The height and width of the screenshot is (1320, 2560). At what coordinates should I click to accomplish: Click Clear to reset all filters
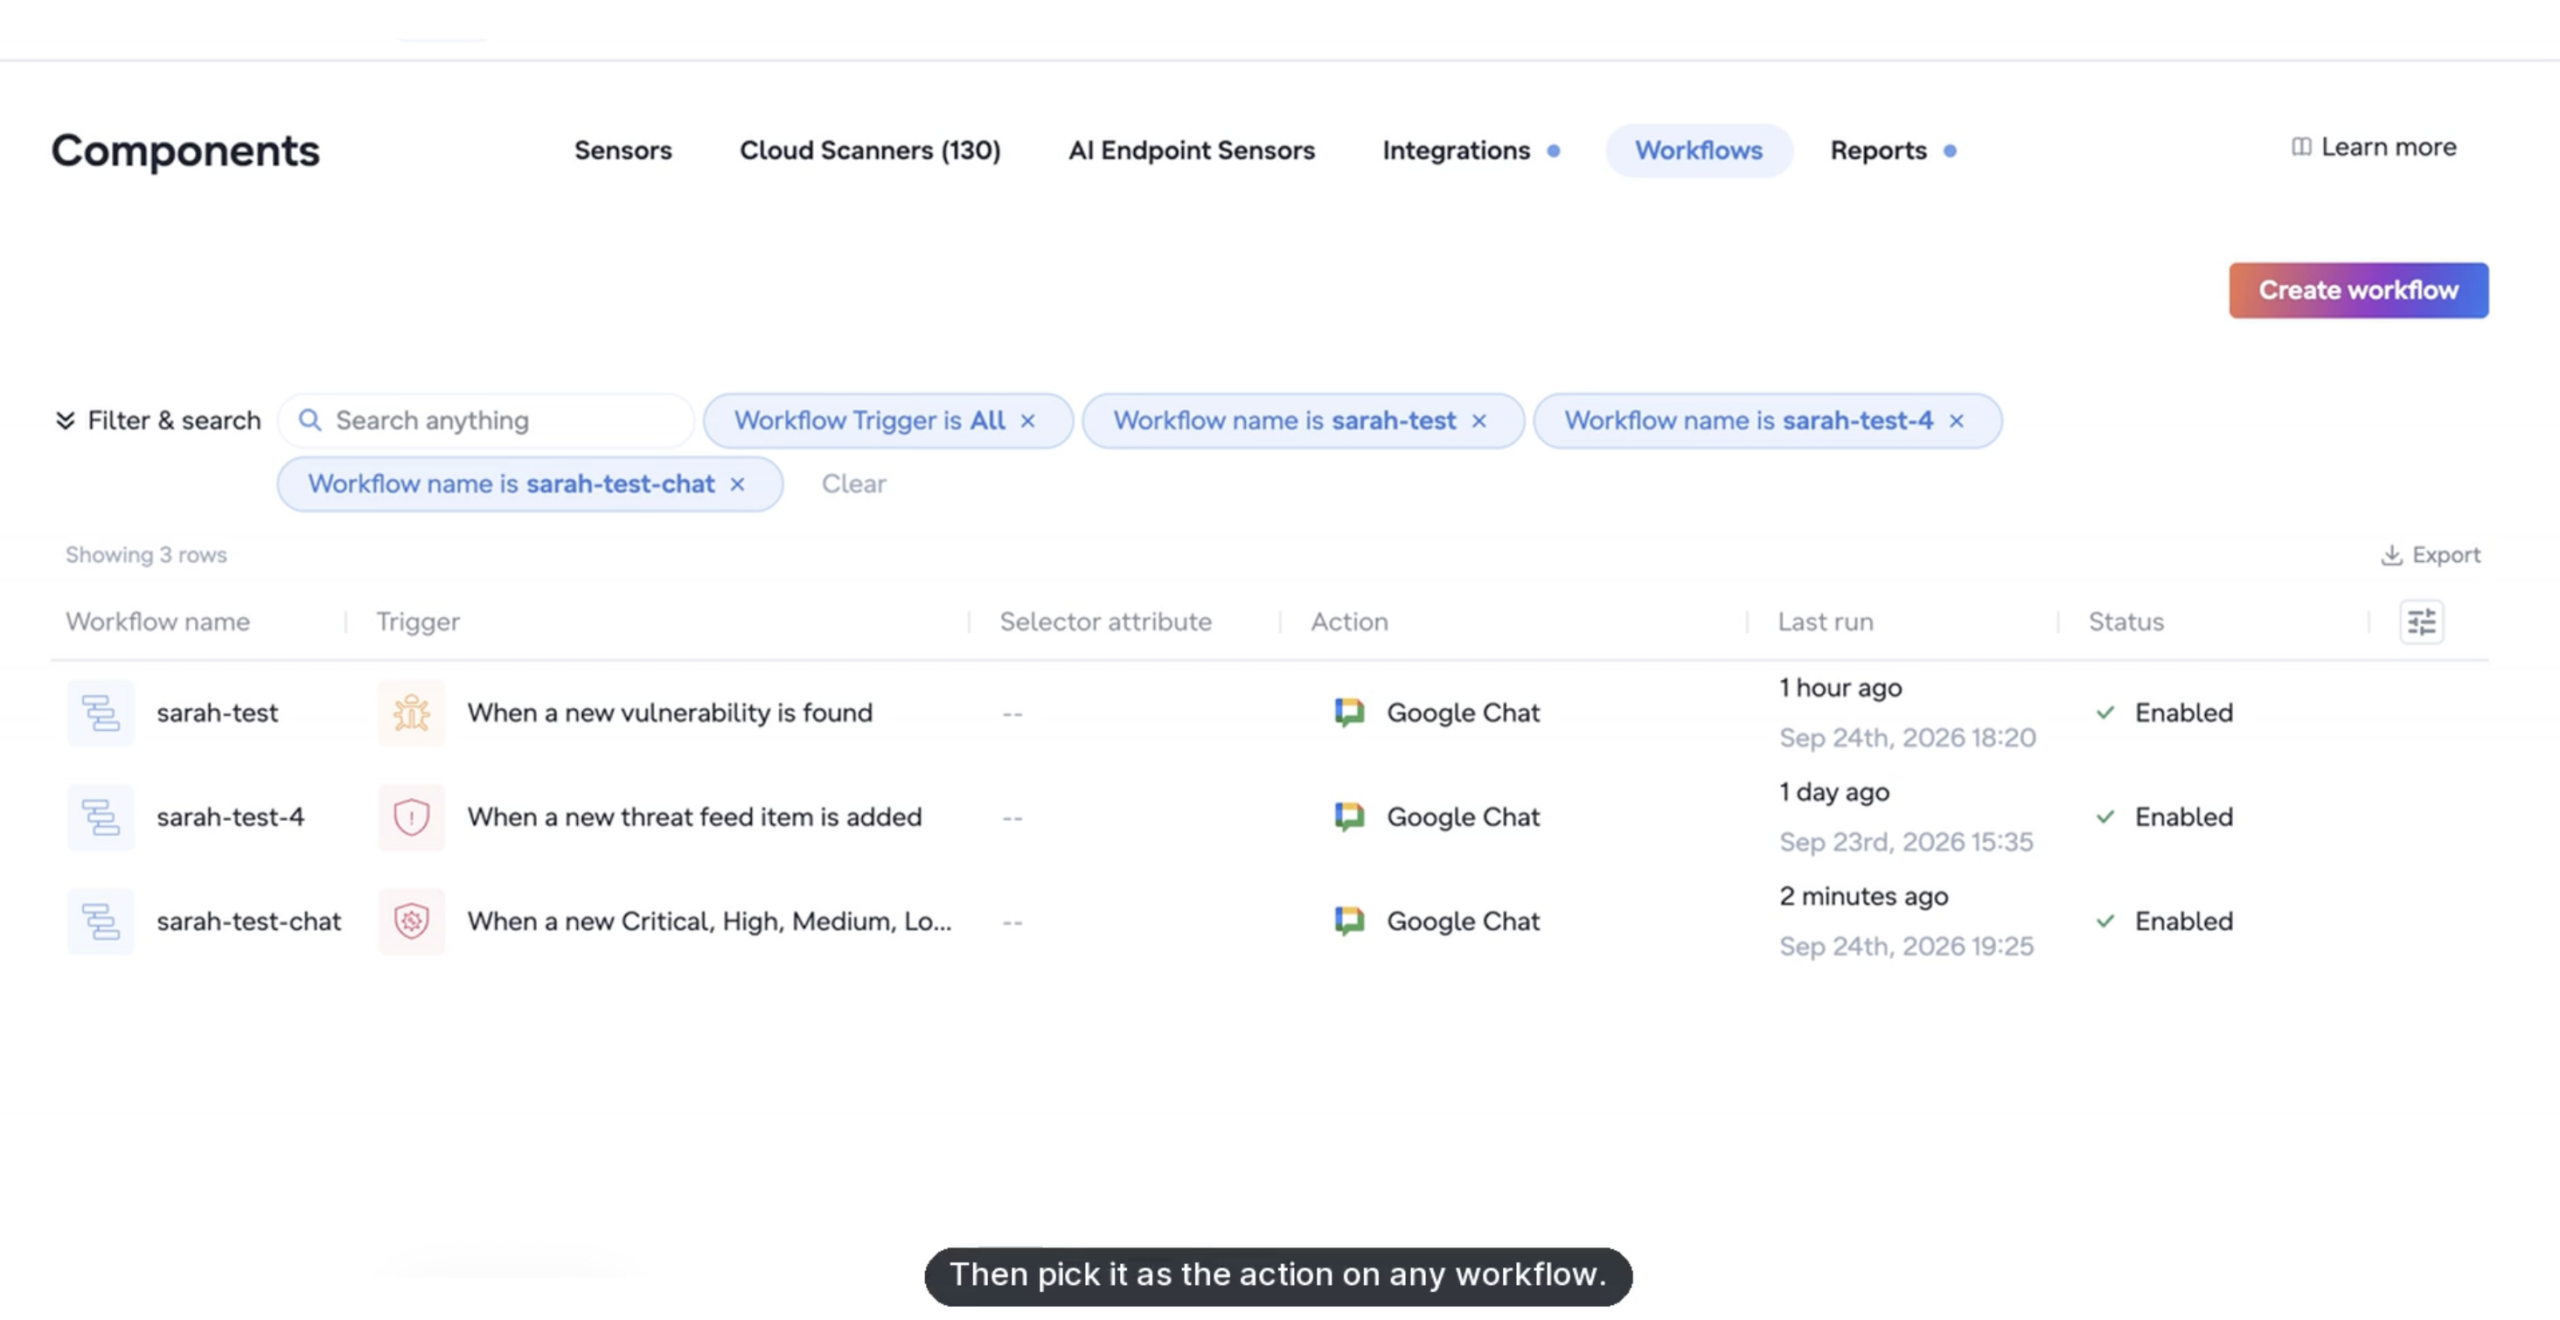coord(854,484)
